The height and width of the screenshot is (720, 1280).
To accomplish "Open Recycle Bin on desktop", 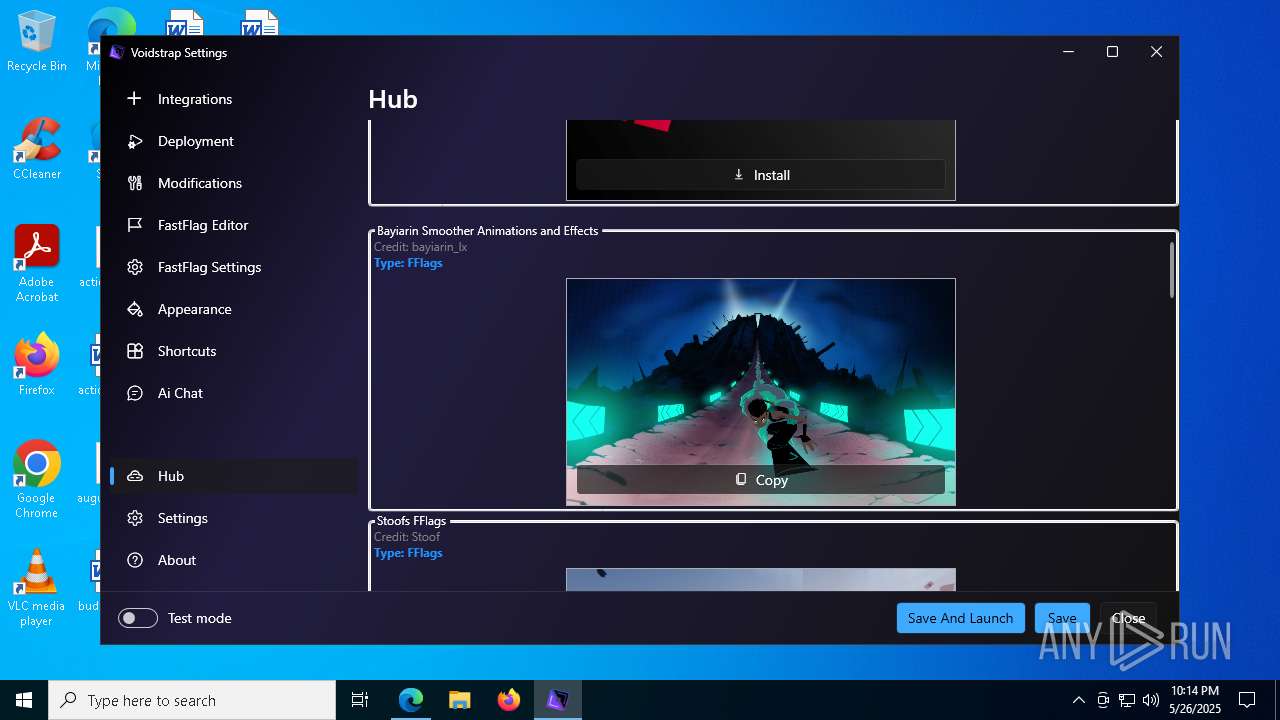I will click(x=36, y=42).
